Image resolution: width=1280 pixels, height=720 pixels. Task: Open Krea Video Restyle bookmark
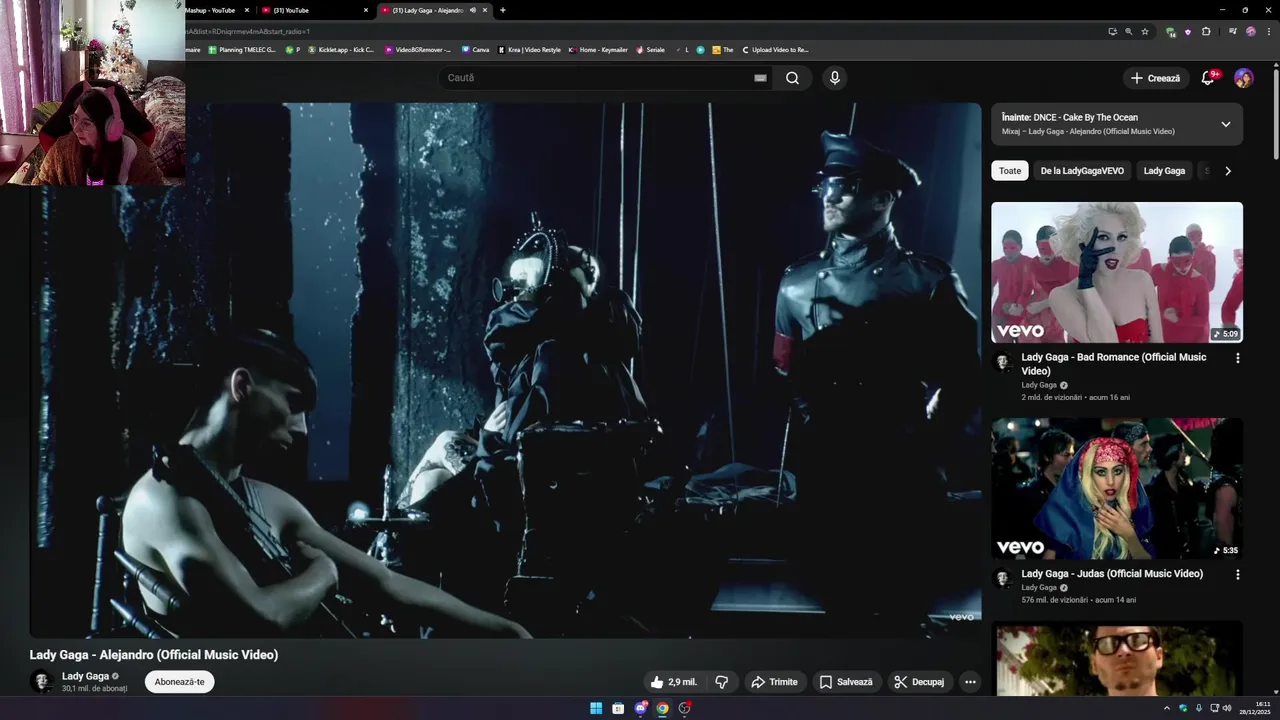click(x=530, y=49)
